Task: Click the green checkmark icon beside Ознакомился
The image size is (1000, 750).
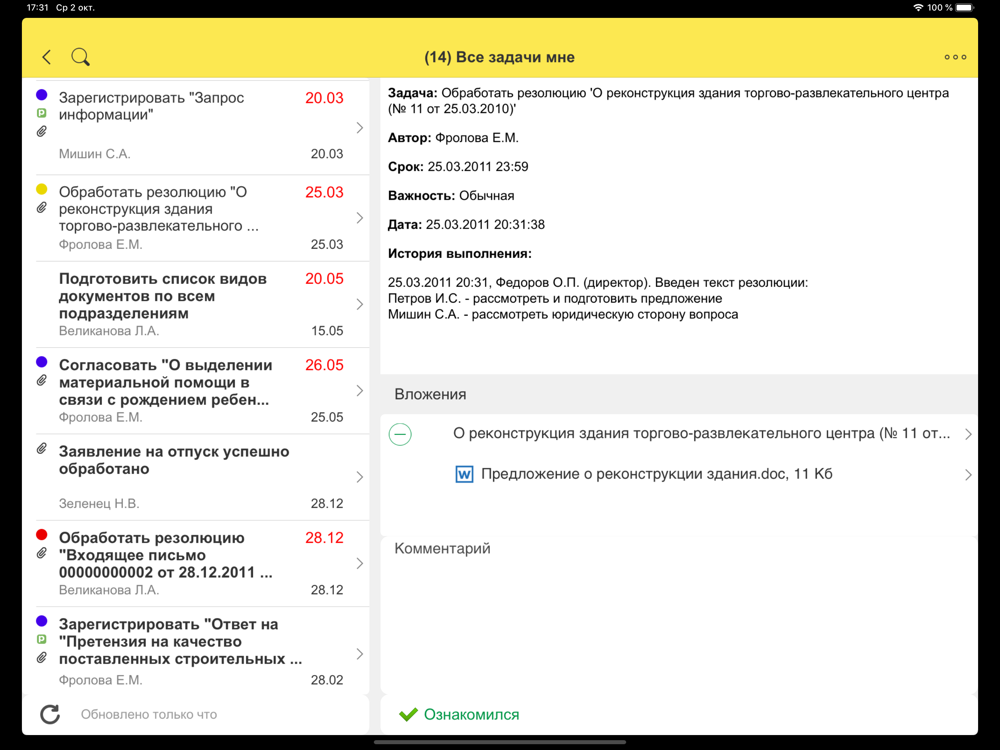Action: 408,714
